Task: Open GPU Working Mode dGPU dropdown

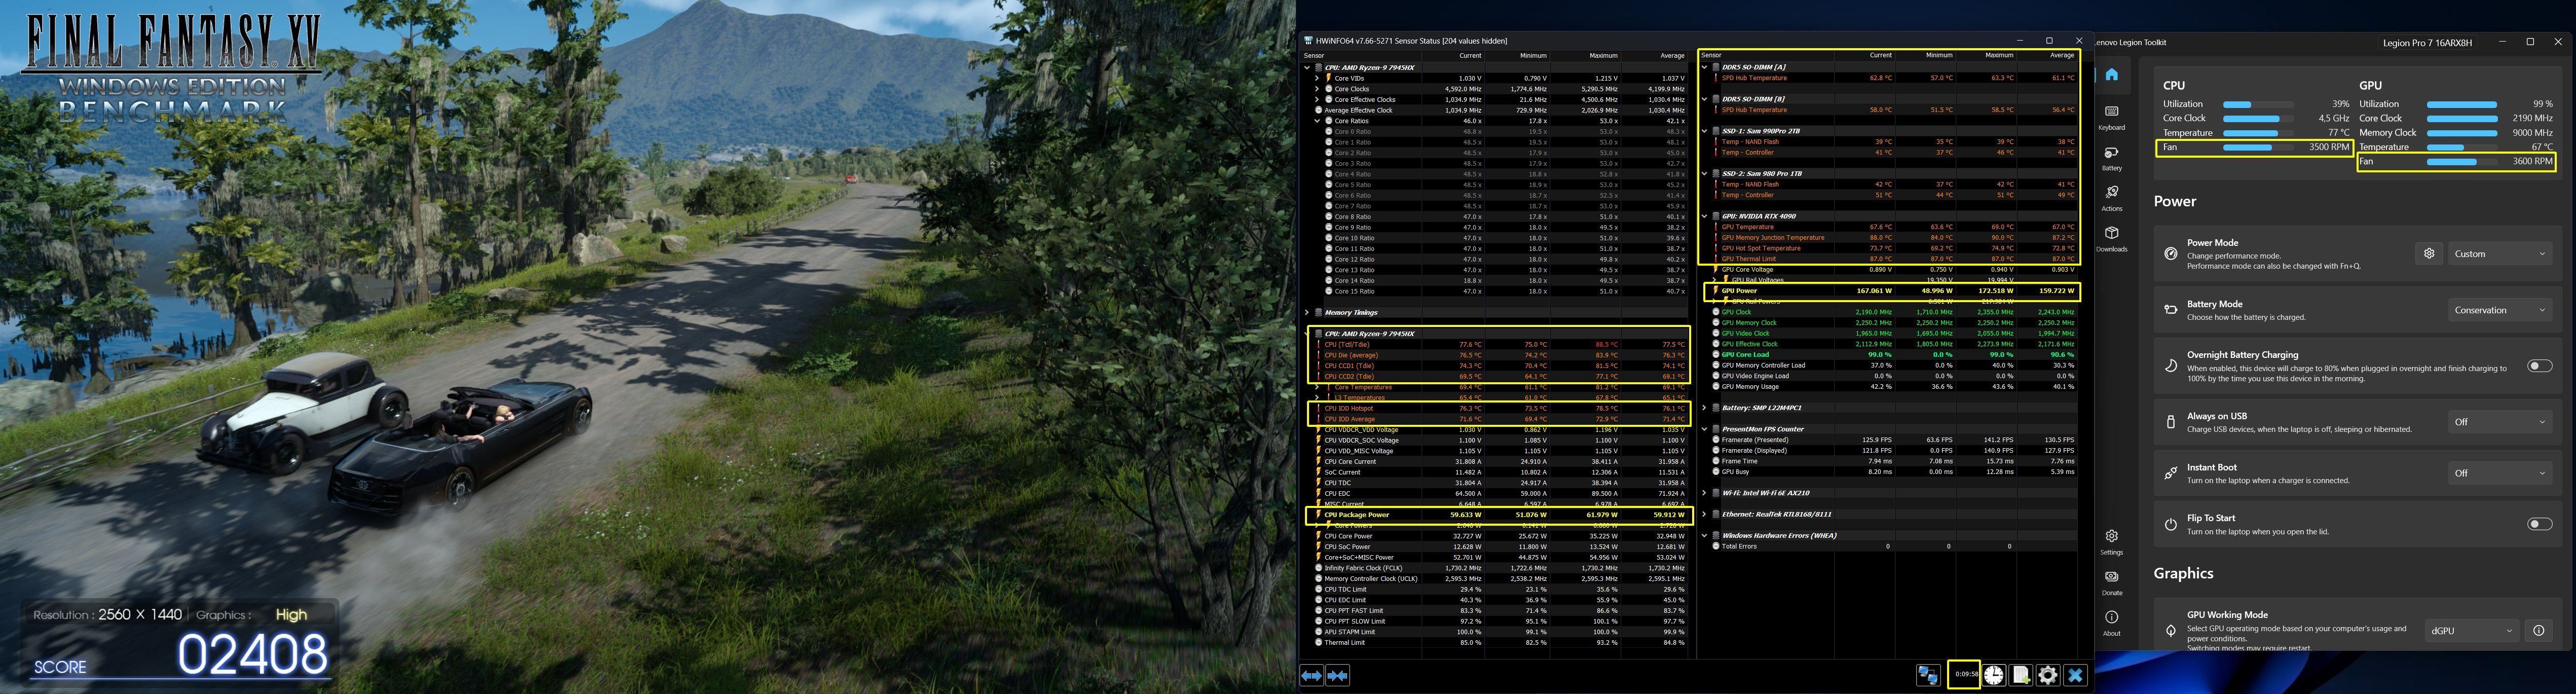Action: (2472, 630)
